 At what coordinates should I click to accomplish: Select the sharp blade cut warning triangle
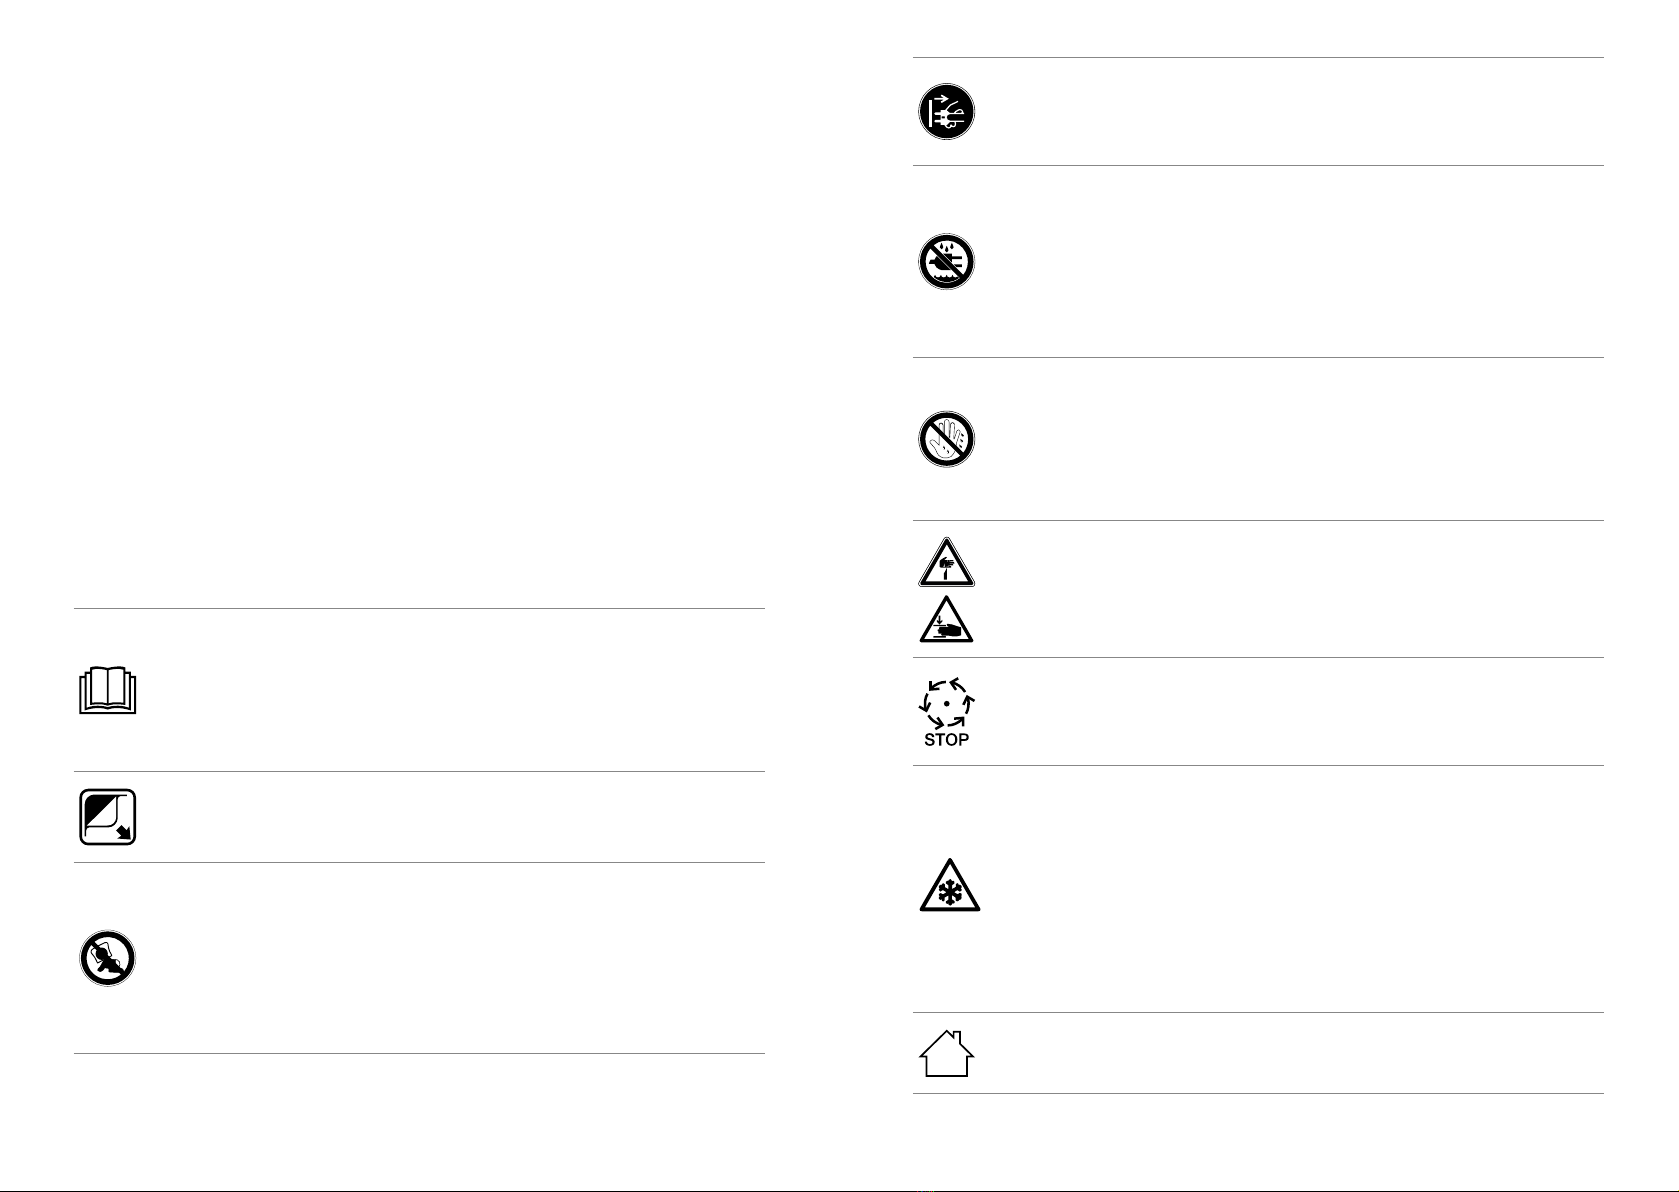[947, 563]
